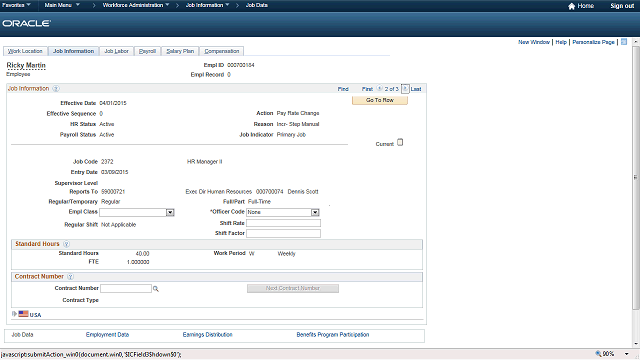Click the page icon beside Personalize Page
640x360 pixels.
624,42
